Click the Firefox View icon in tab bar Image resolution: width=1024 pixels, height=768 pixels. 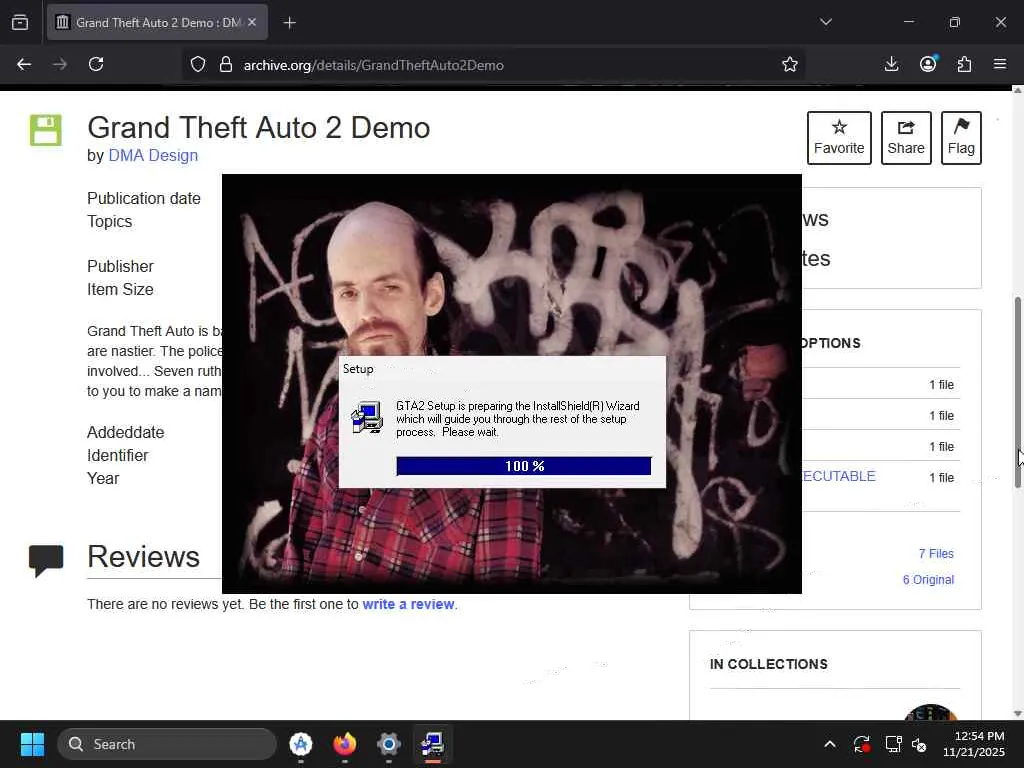(20, 22)
